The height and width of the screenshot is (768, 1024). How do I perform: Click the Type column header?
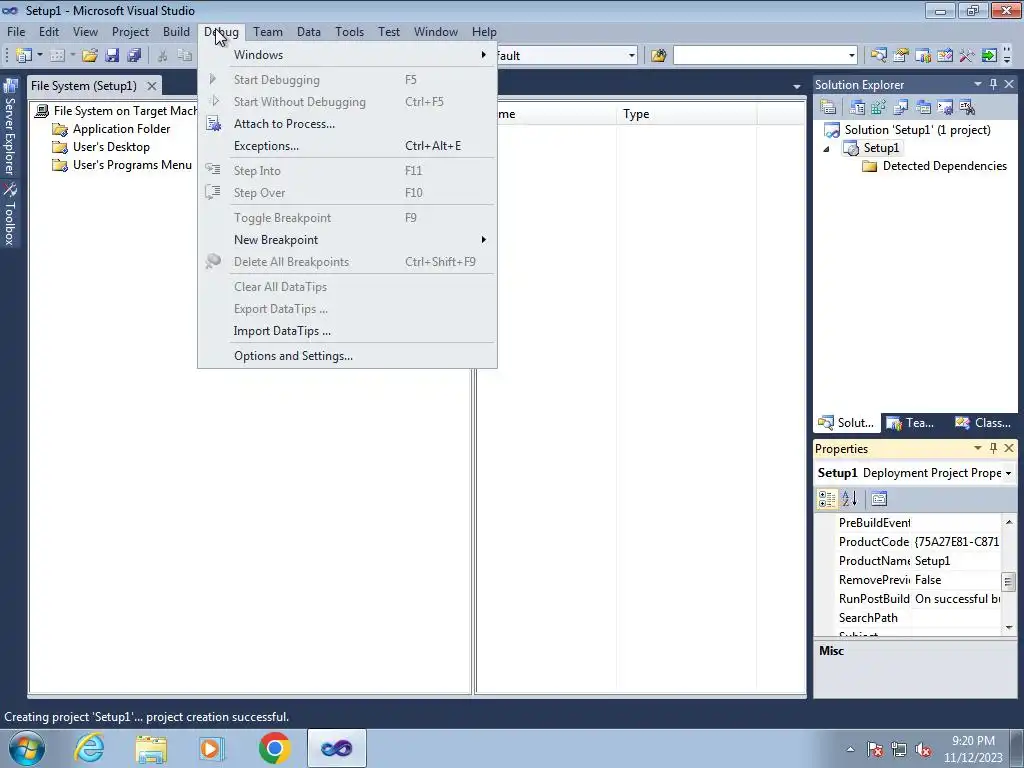[686, 114]
